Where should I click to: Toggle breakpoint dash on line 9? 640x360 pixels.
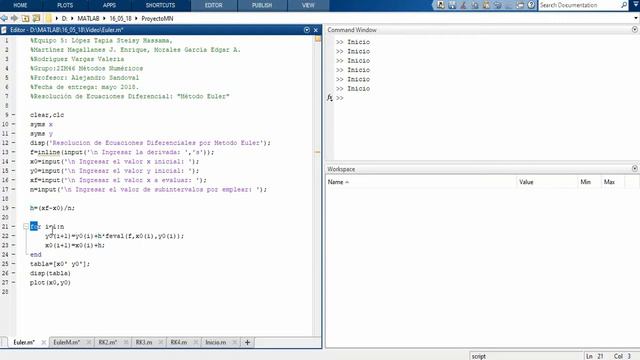tap(13, 115)
